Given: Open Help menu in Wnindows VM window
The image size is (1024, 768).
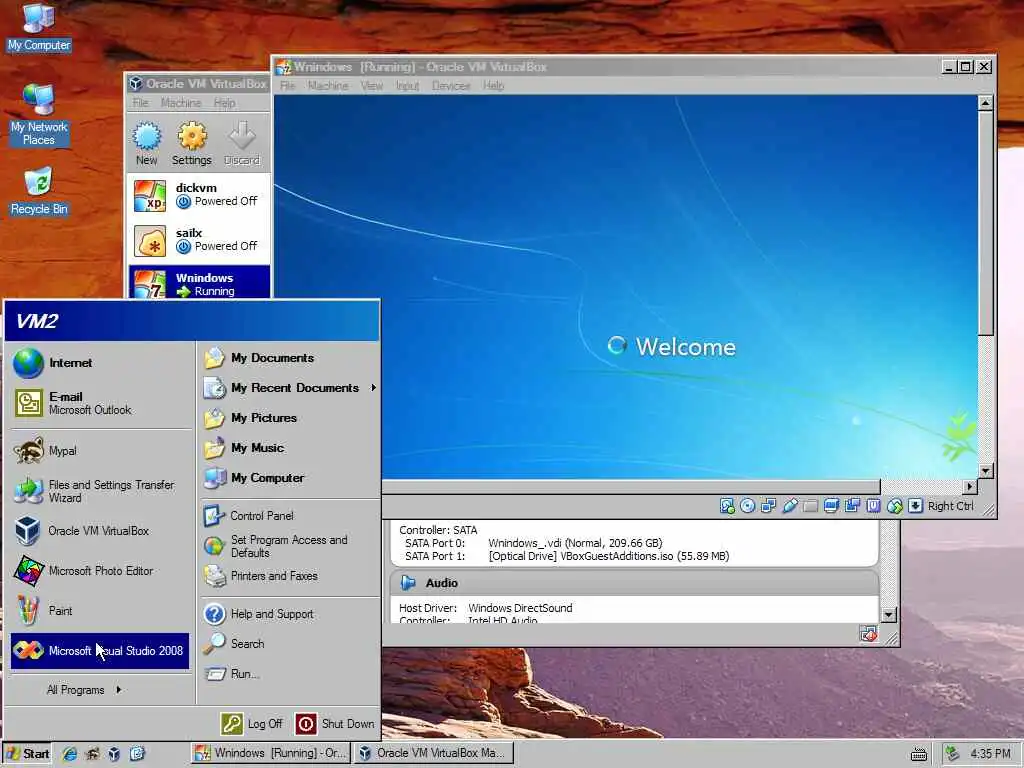Looking at the screenshot, I should (x=494, y=86).
